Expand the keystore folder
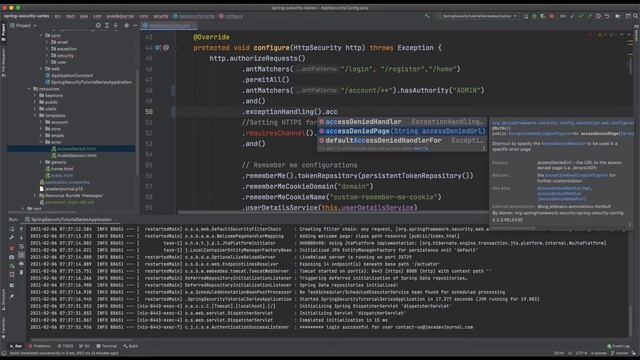 click(x=35, y=96)
